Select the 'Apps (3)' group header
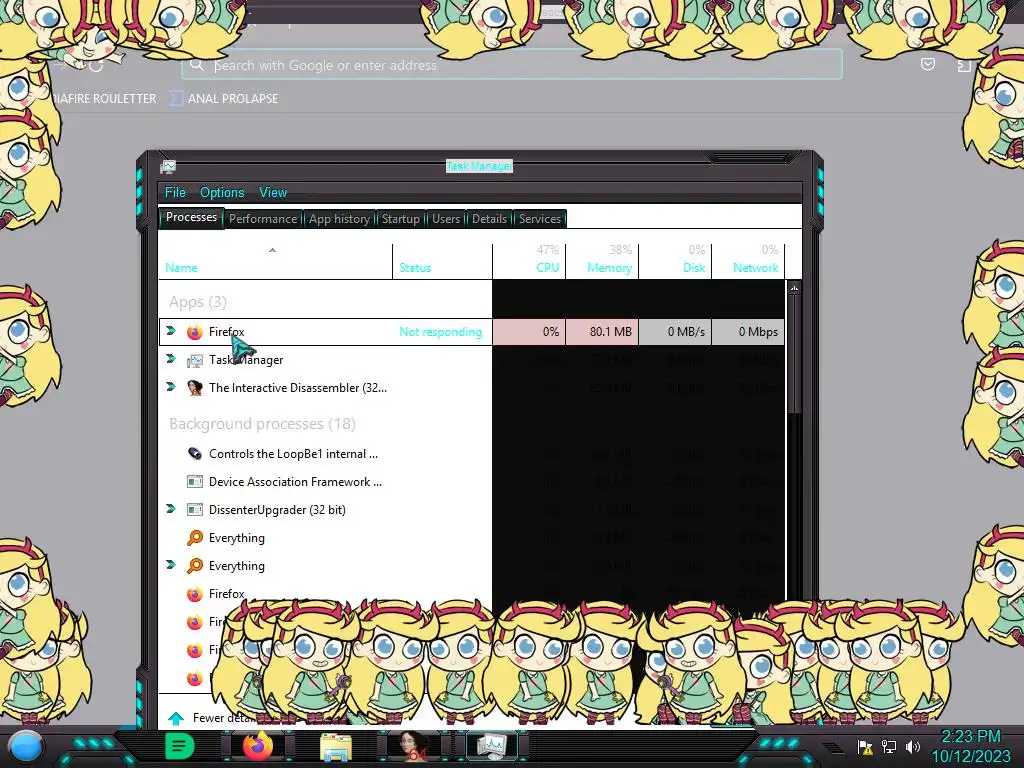 198,302
